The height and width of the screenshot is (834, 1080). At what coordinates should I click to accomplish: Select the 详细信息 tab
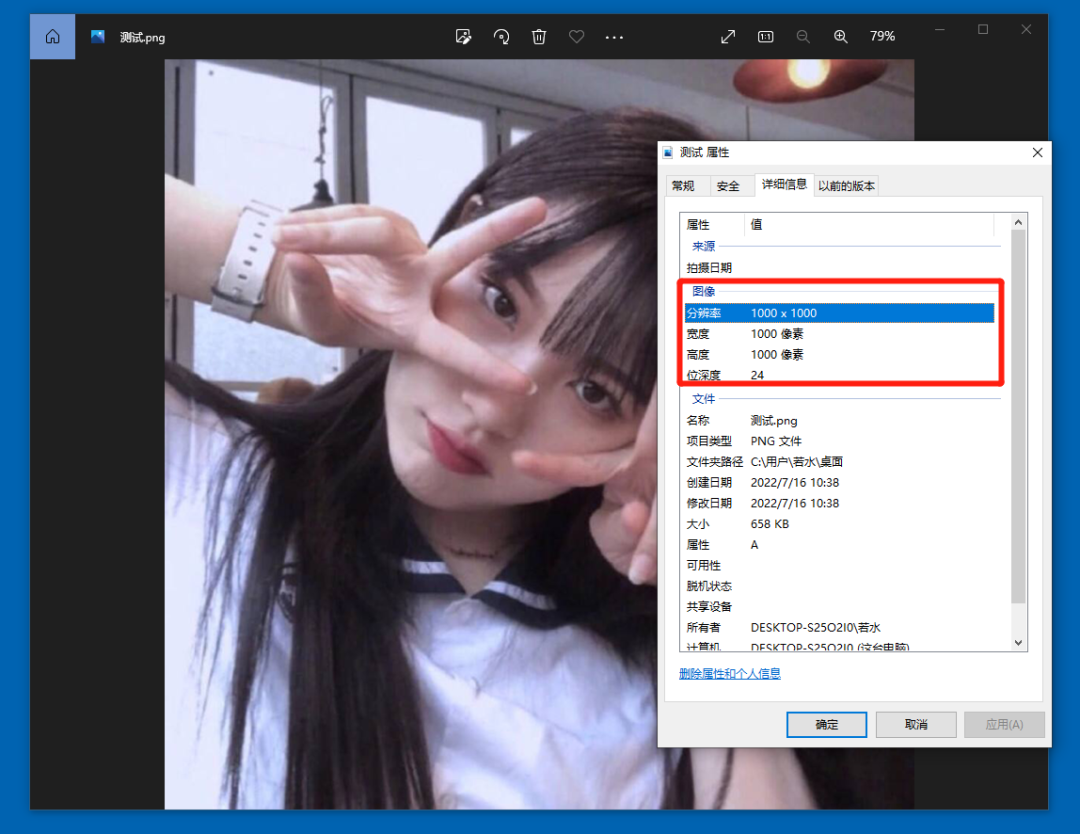784,185
